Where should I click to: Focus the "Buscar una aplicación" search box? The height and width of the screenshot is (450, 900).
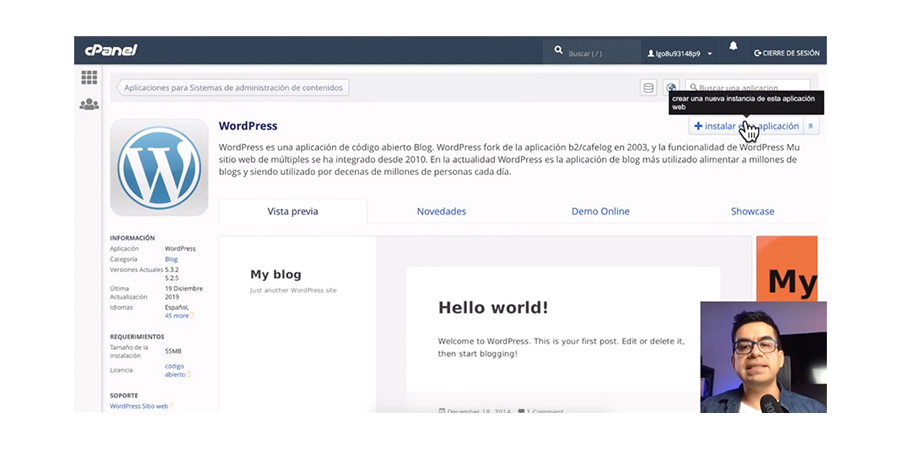point(748,87)
